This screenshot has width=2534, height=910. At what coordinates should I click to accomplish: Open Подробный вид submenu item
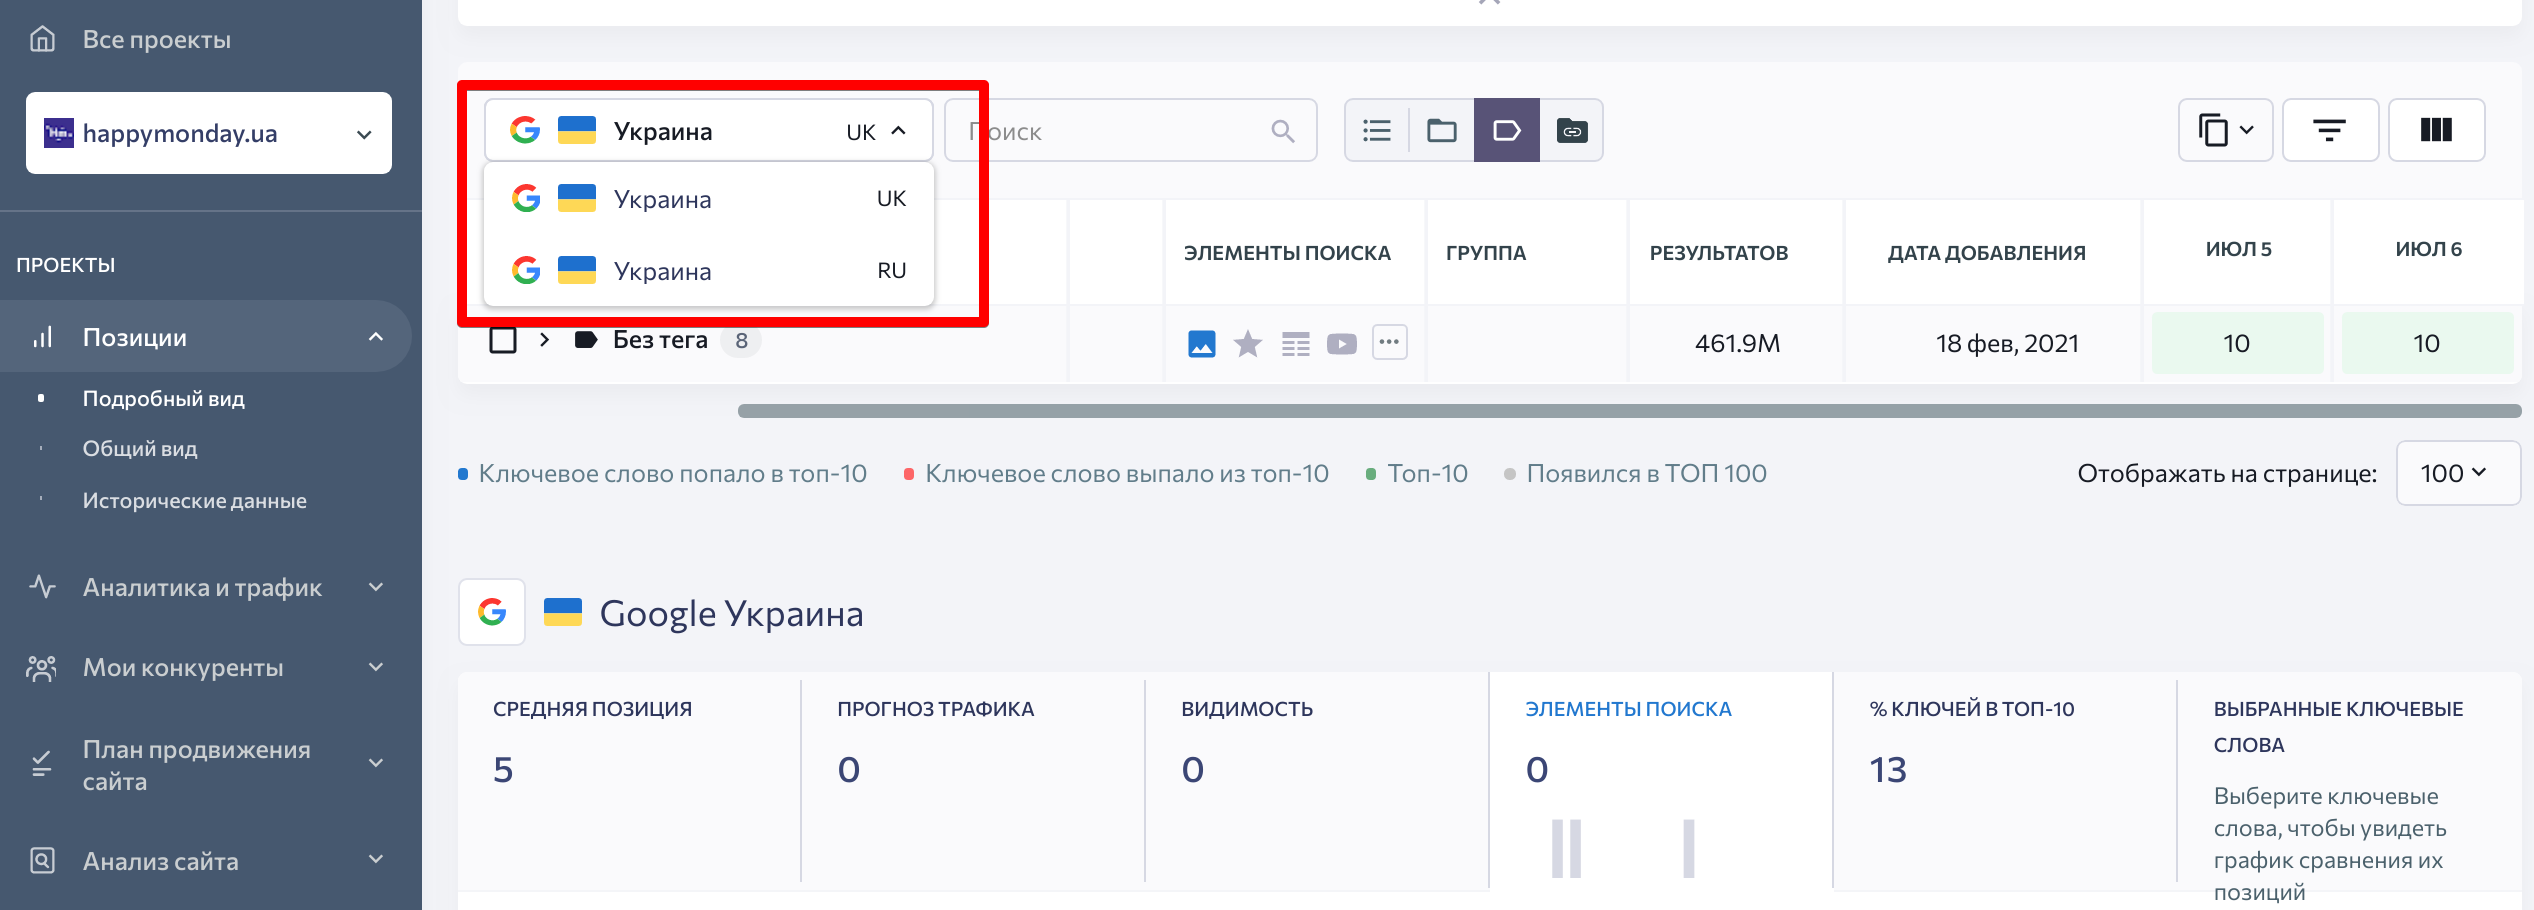[x=163, y=398]
